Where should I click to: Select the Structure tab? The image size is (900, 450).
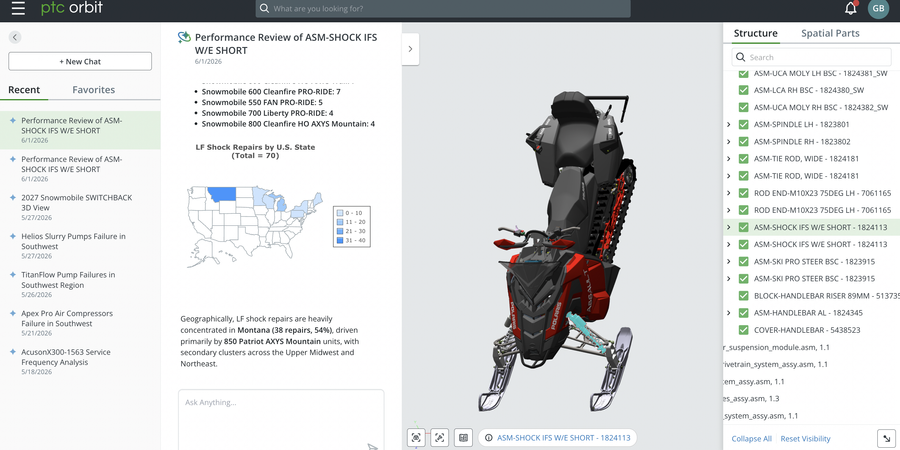[x=755, y=33]
